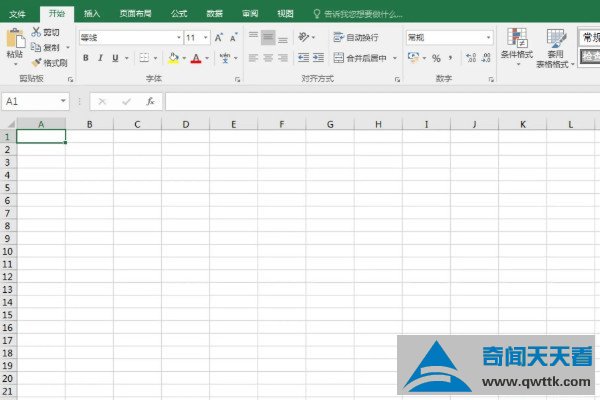The width and height of the screenshot is (600, 400).
Task: Toggle Bold formatting
Action: pos(86,58)
